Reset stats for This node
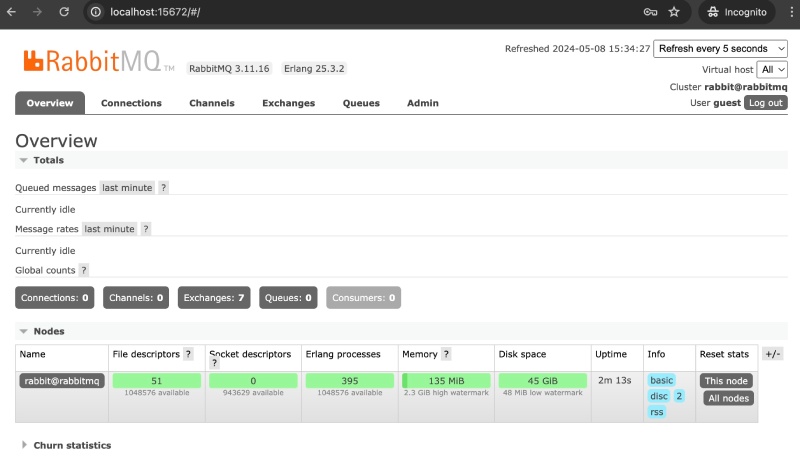 [x=726, y=381]
